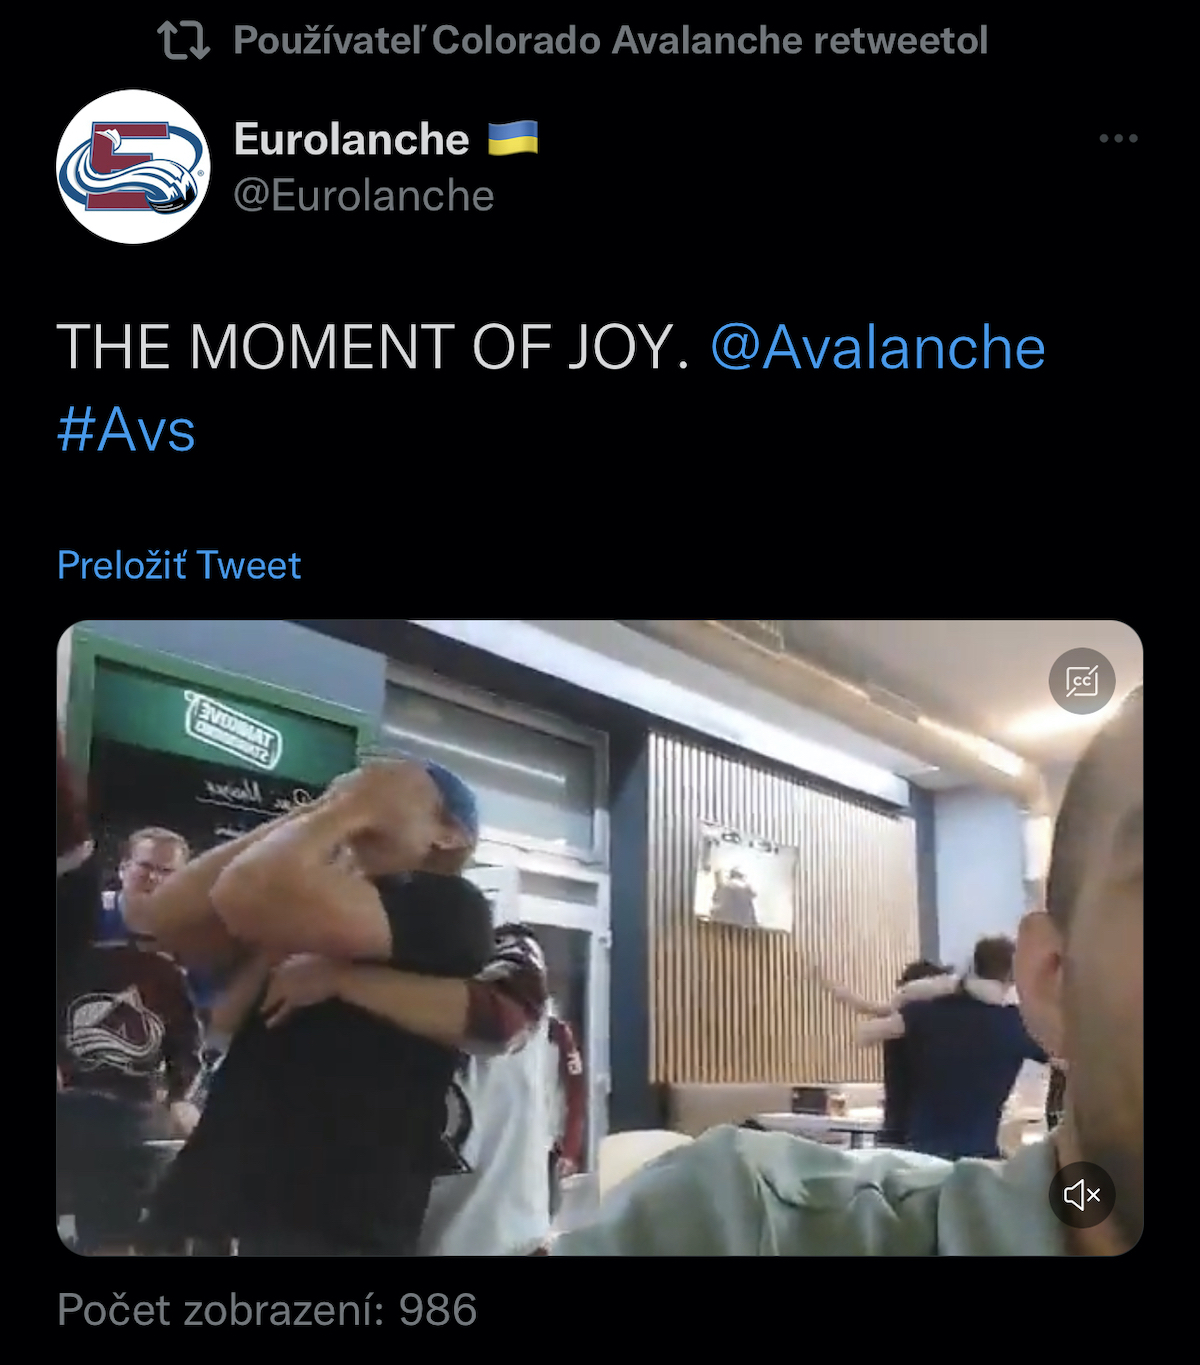Click Preložiť Tweet to translate
The width and height of the screenshot is (1200, 1365).
(179, 565)
